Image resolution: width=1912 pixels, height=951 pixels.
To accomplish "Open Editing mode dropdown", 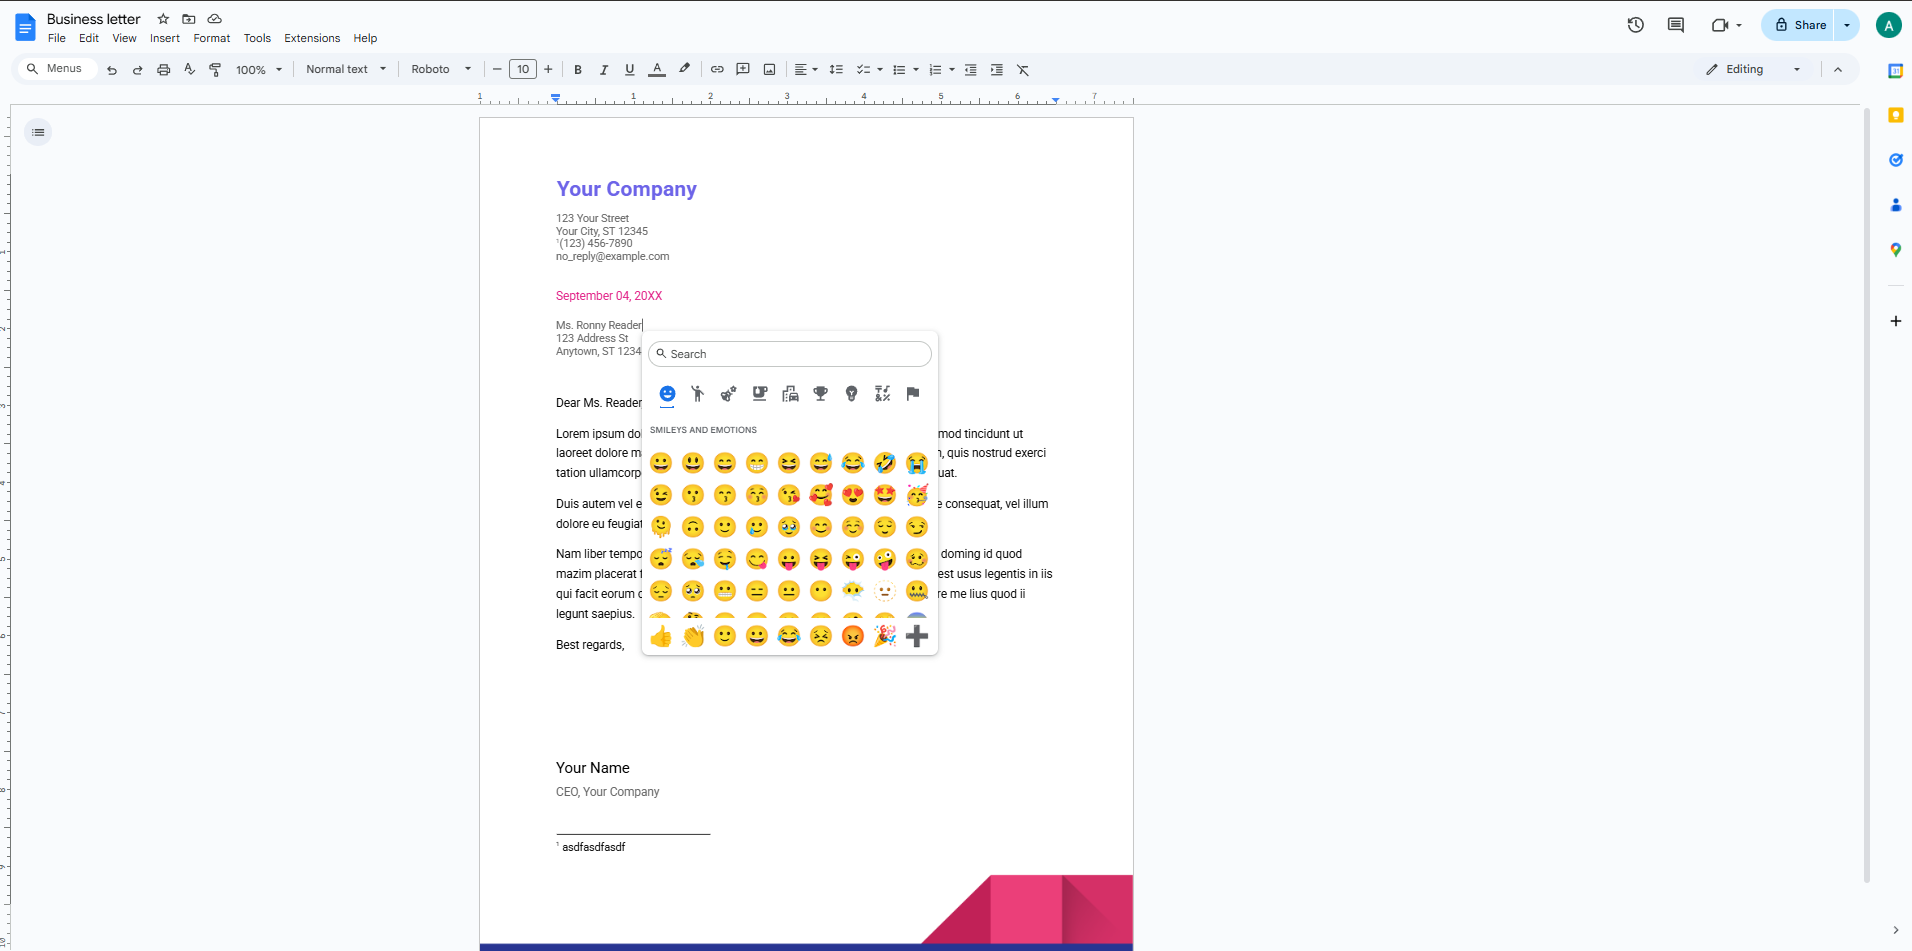I will coord(1754,69).
